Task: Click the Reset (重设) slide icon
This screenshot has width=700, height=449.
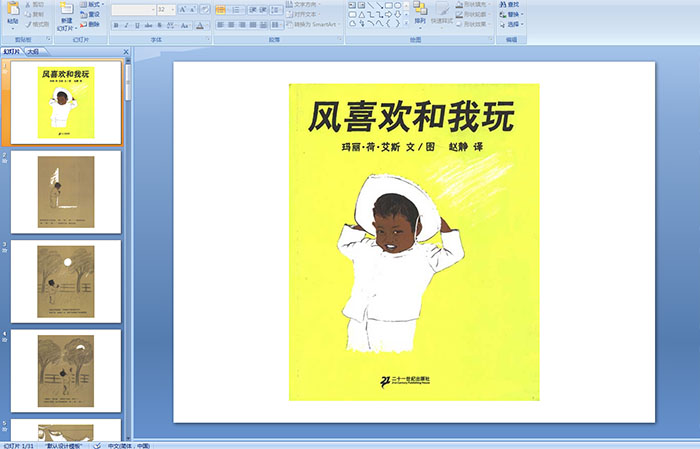Action: pyautogui.click(x=83, y=14)
